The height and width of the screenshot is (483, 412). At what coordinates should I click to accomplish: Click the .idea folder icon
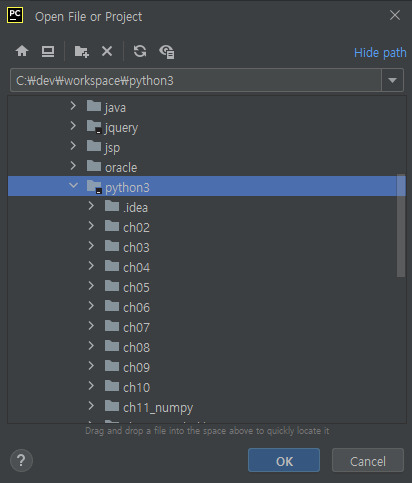click(x=112, y=206)
